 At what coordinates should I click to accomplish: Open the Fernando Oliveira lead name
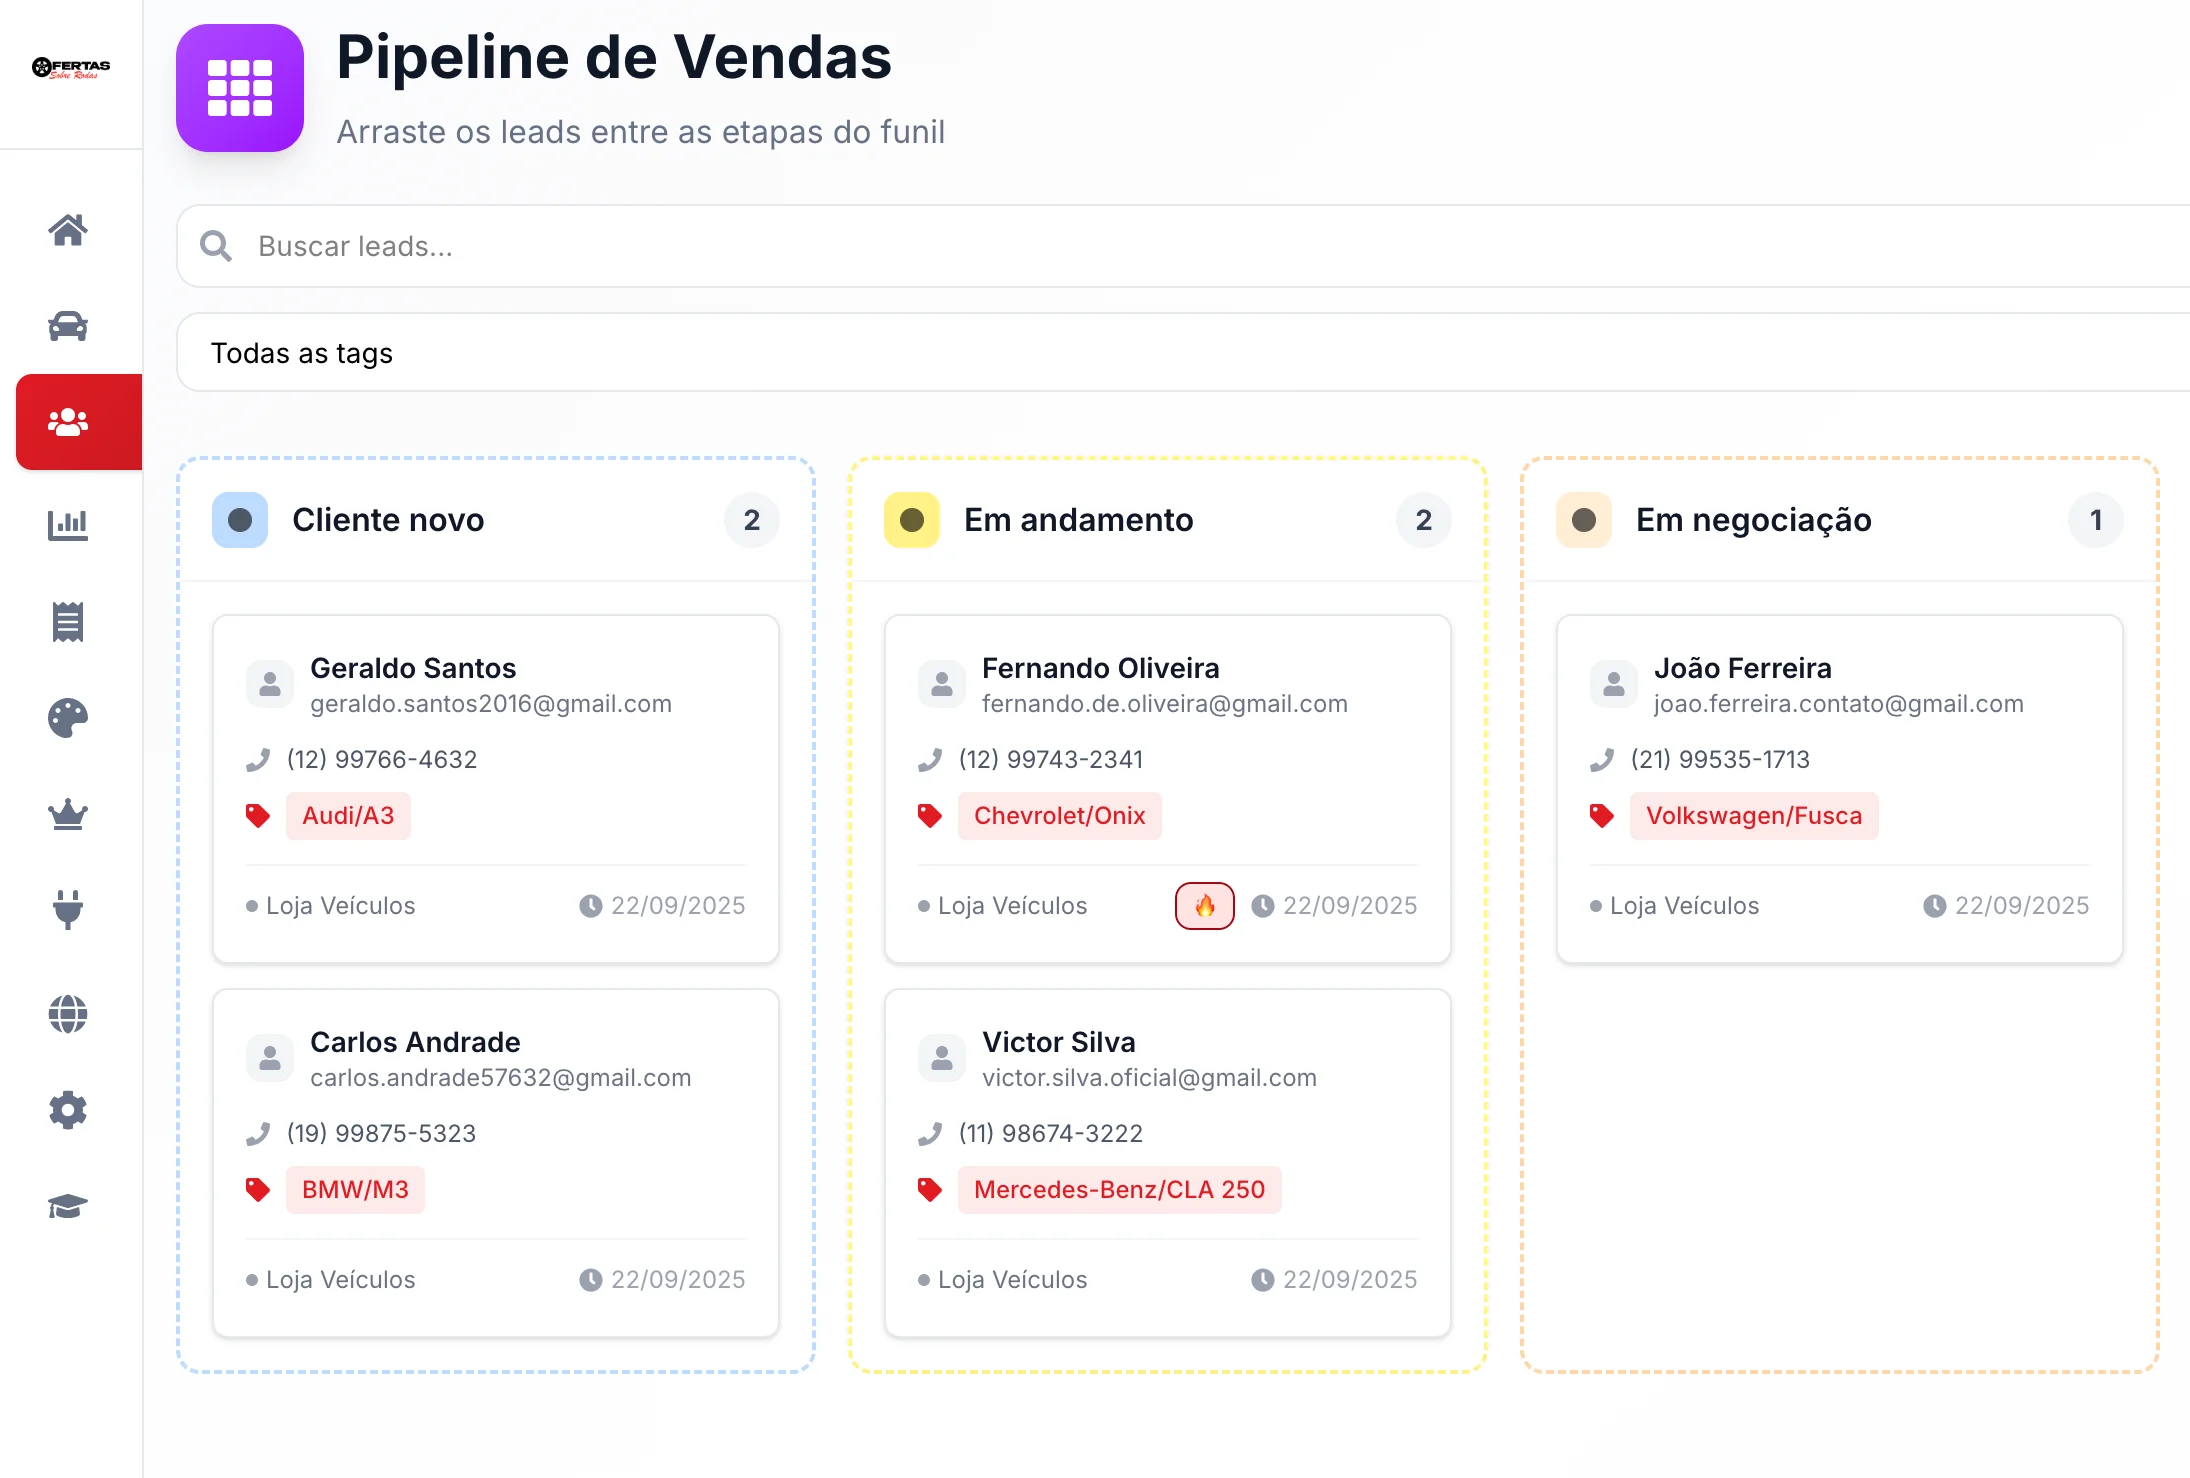pyautogui.click(x=1100, y=668)
